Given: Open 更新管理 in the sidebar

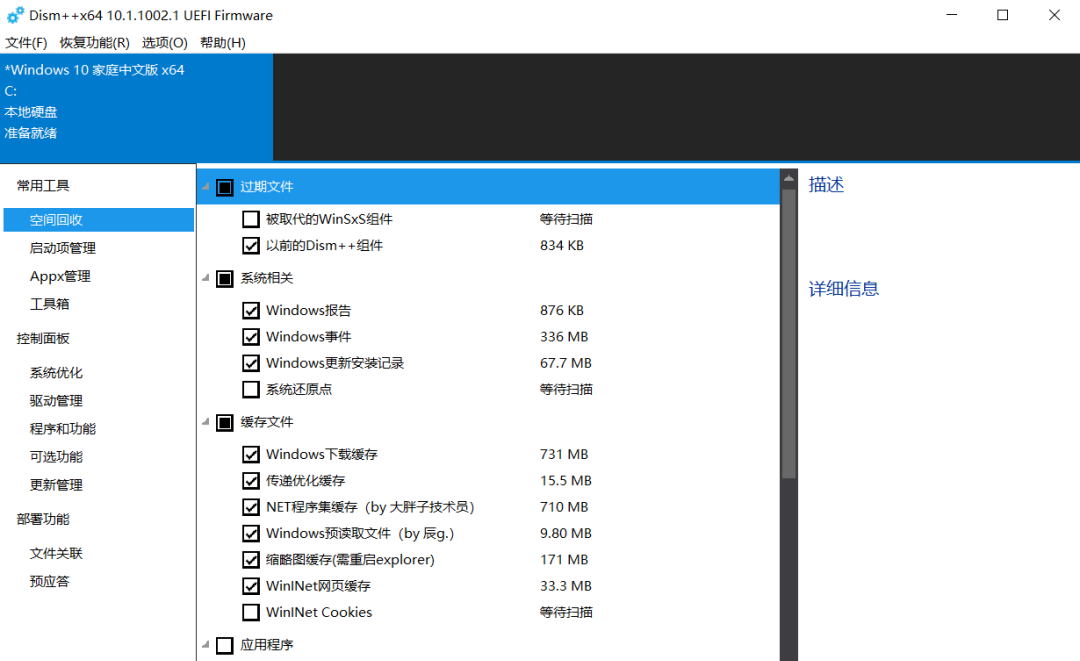Looking at the screenshot, I should coord(56,485).
